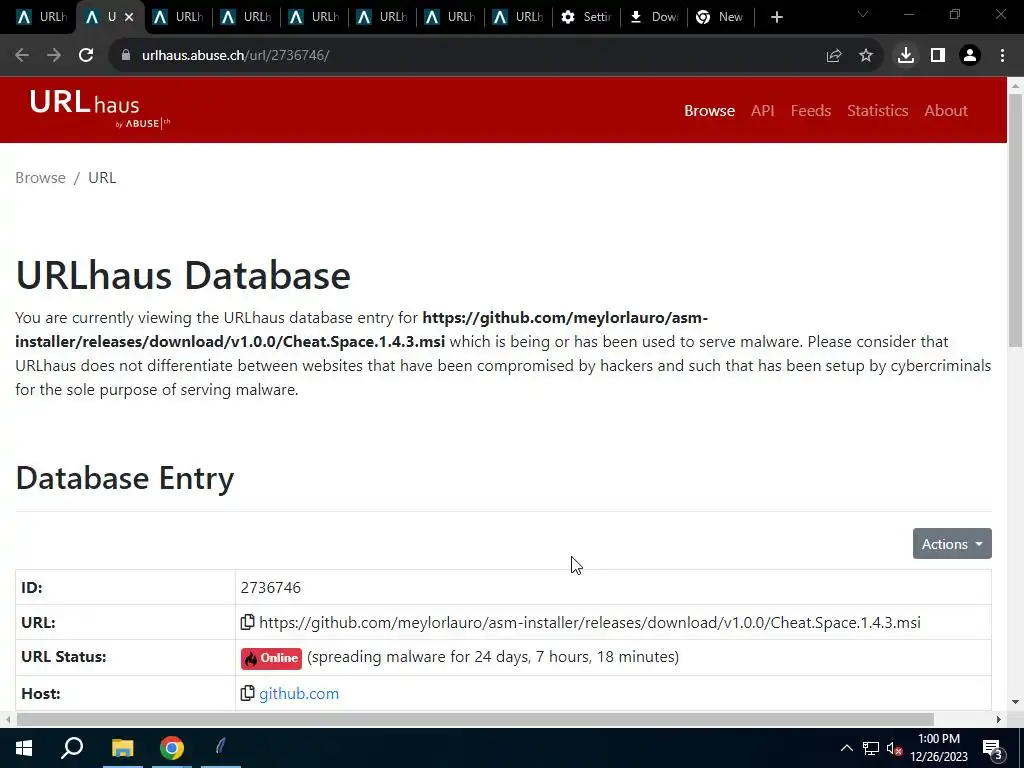
Task: Open the Feeds navigation link
Action: [x=810, y=110]
